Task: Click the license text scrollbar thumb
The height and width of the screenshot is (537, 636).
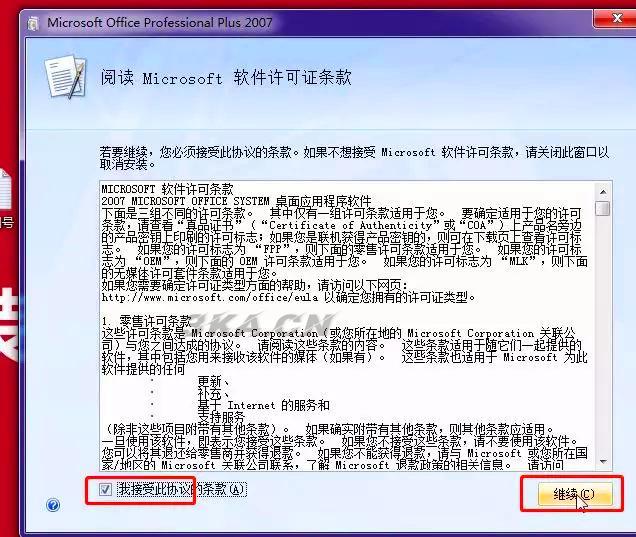Action: pos(603,208)
